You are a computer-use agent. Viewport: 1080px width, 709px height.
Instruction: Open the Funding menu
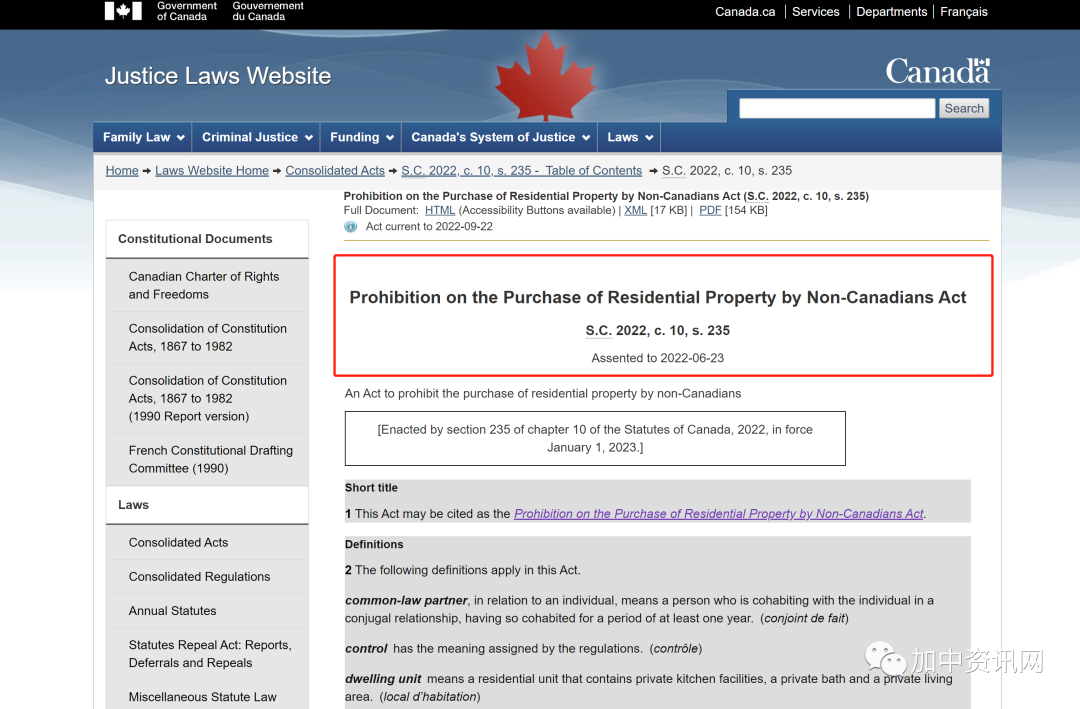[361, 137]
